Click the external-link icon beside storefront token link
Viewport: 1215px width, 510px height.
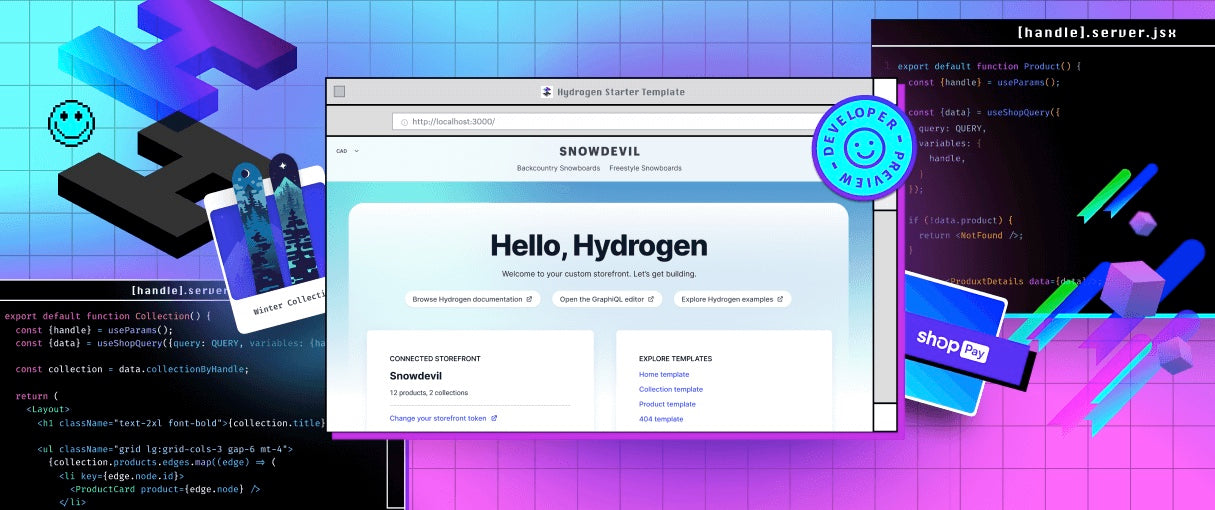pyautogui.click(x=494, y=418)
